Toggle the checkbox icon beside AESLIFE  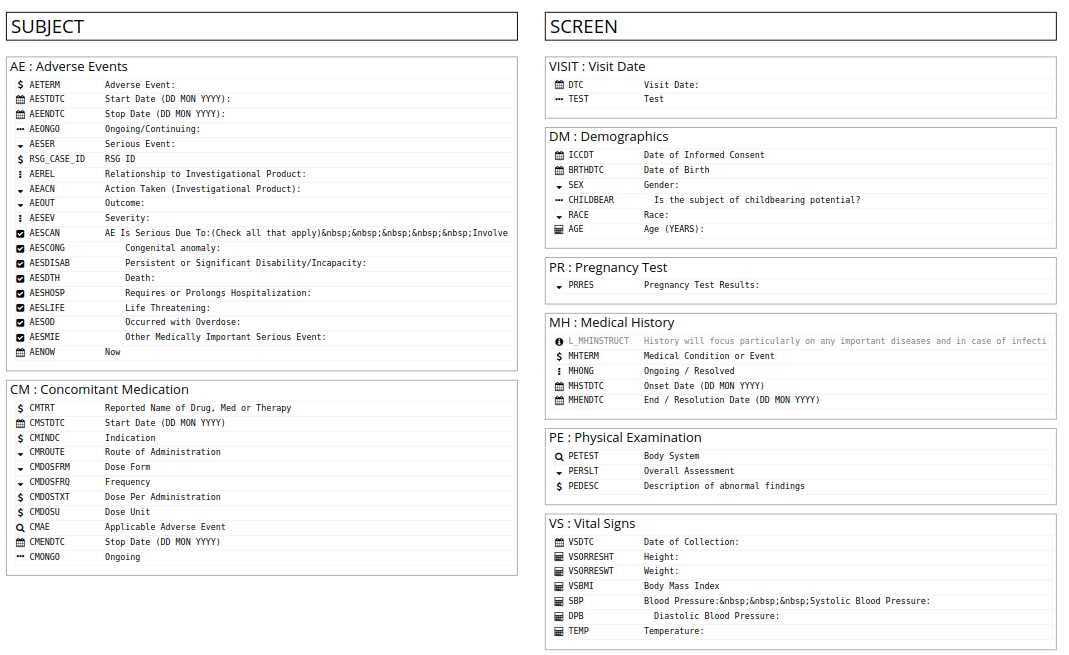click(x=20, y=308)
